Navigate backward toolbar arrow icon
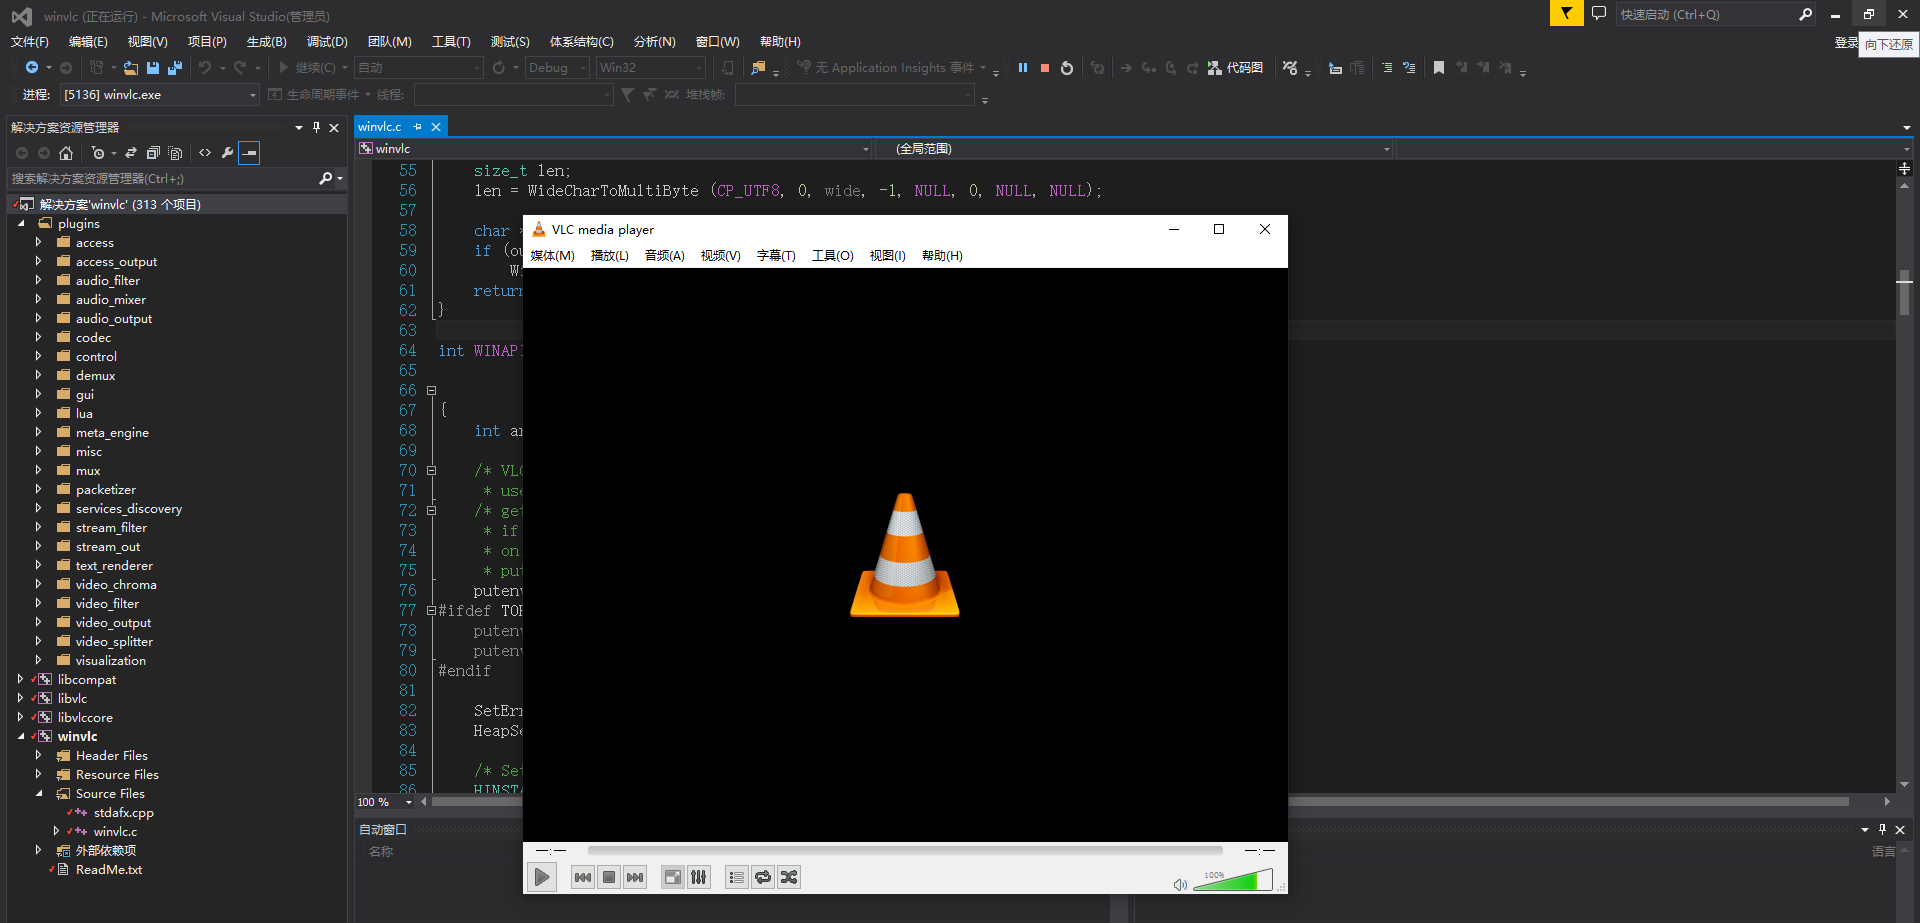This screenshot has width=1920, height=923. [x=32, y=68]
